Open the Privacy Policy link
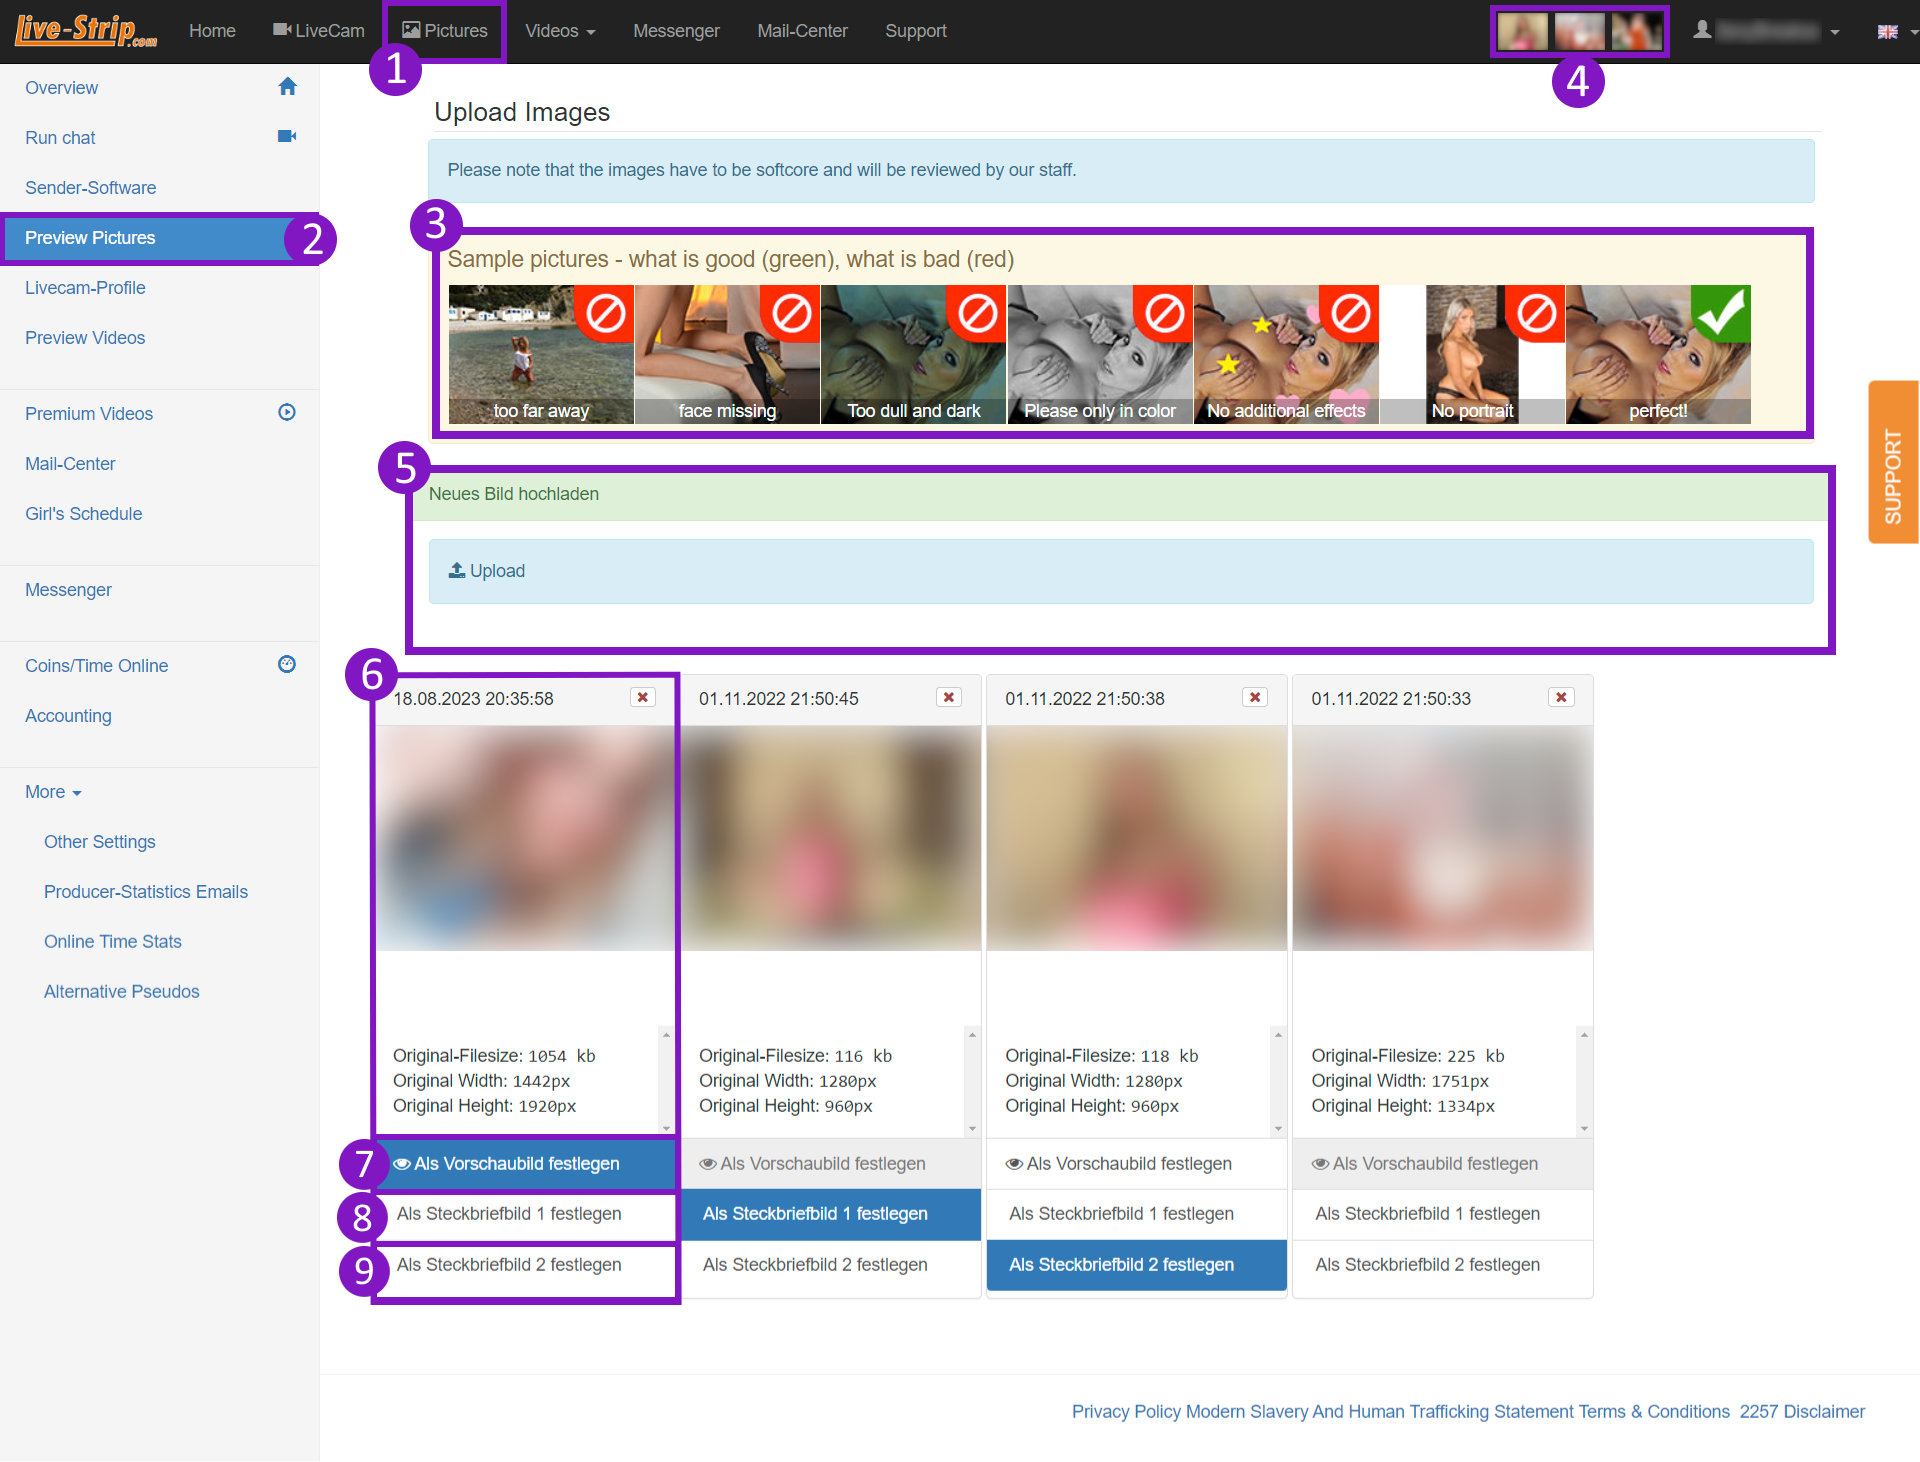Screen dimensions: 1920x1462 (x=1126, y=1411)
